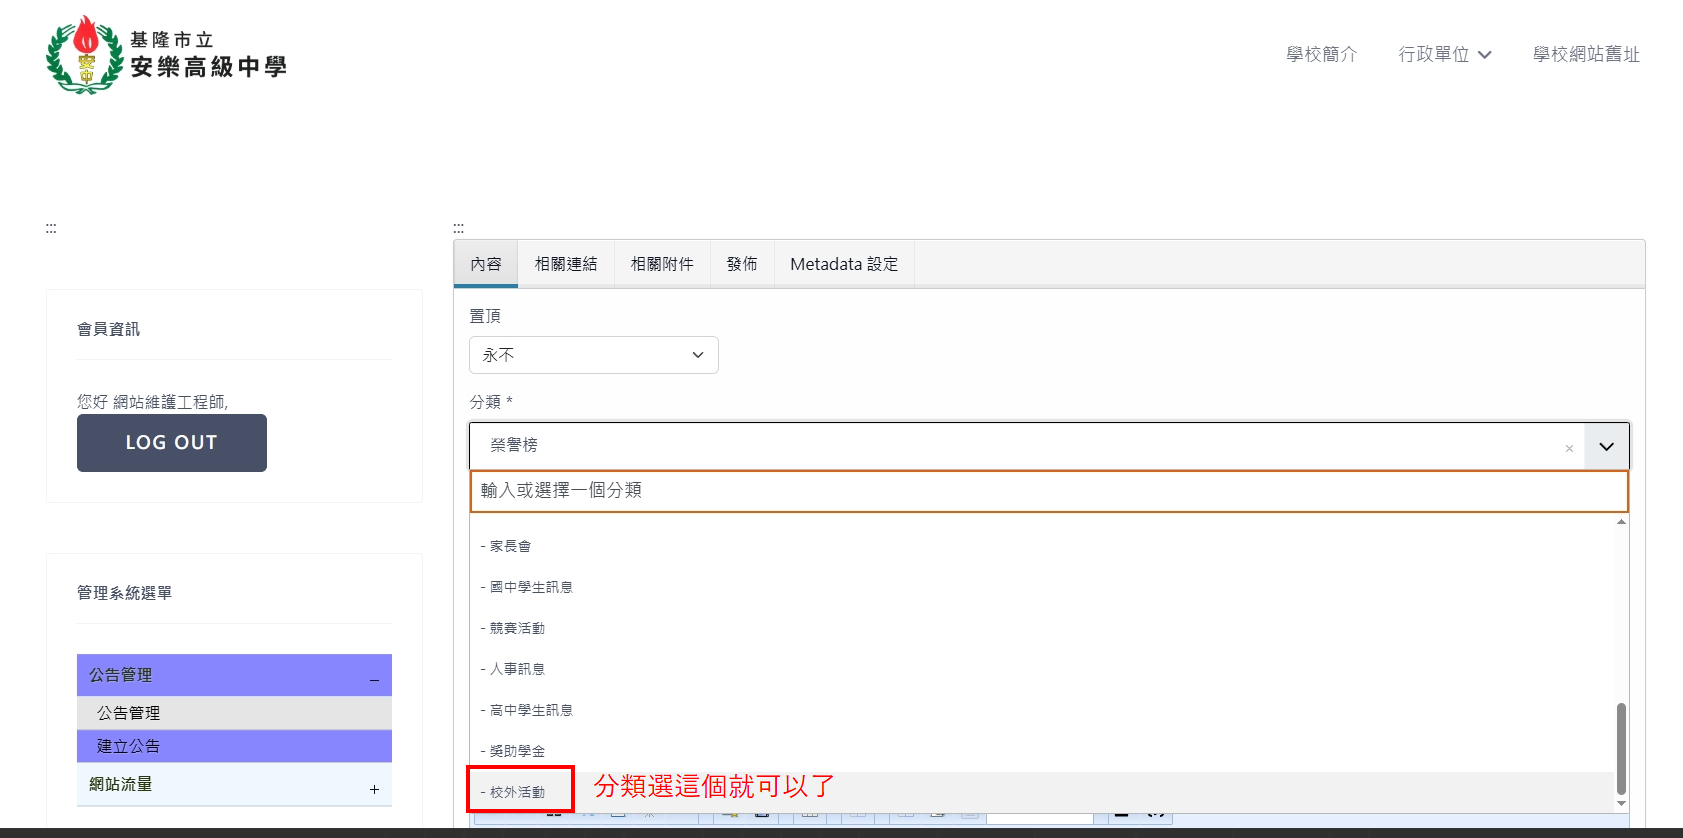The height and width of the screenshot is (838, 1683).
Task: Click the category search input field
Action: point(1048,491)
